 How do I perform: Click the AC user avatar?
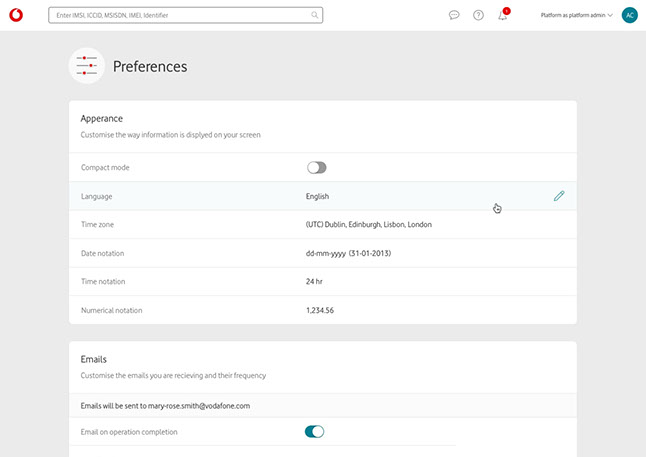point(629,15)
